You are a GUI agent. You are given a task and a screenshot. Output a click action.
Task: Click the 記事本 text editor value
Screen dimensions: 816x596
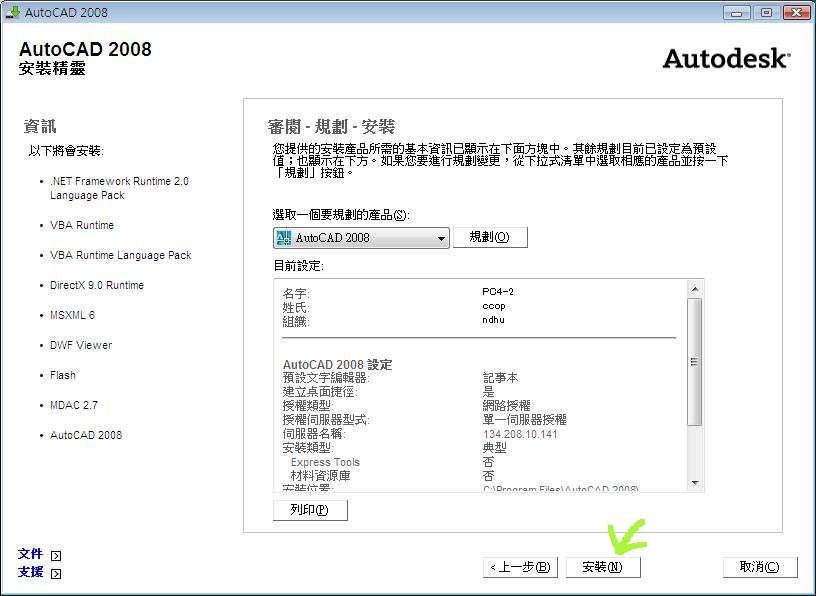(500, 377)
